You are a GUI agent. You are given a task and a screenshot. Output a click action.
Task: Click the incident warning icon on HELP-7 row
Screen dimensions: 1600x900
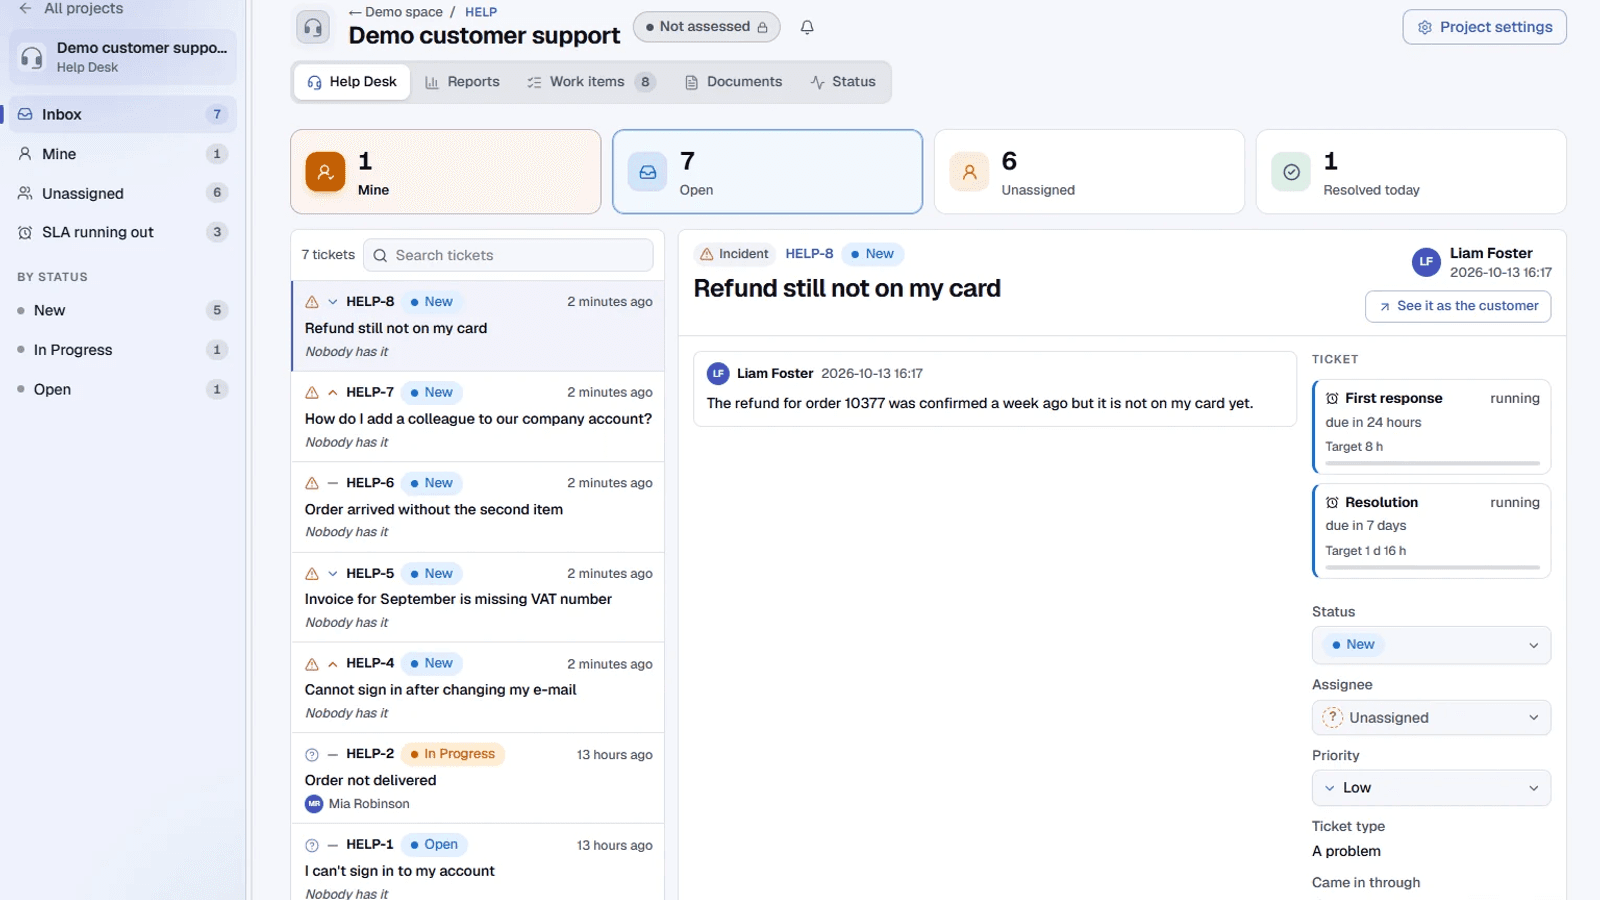click(312, 393)
